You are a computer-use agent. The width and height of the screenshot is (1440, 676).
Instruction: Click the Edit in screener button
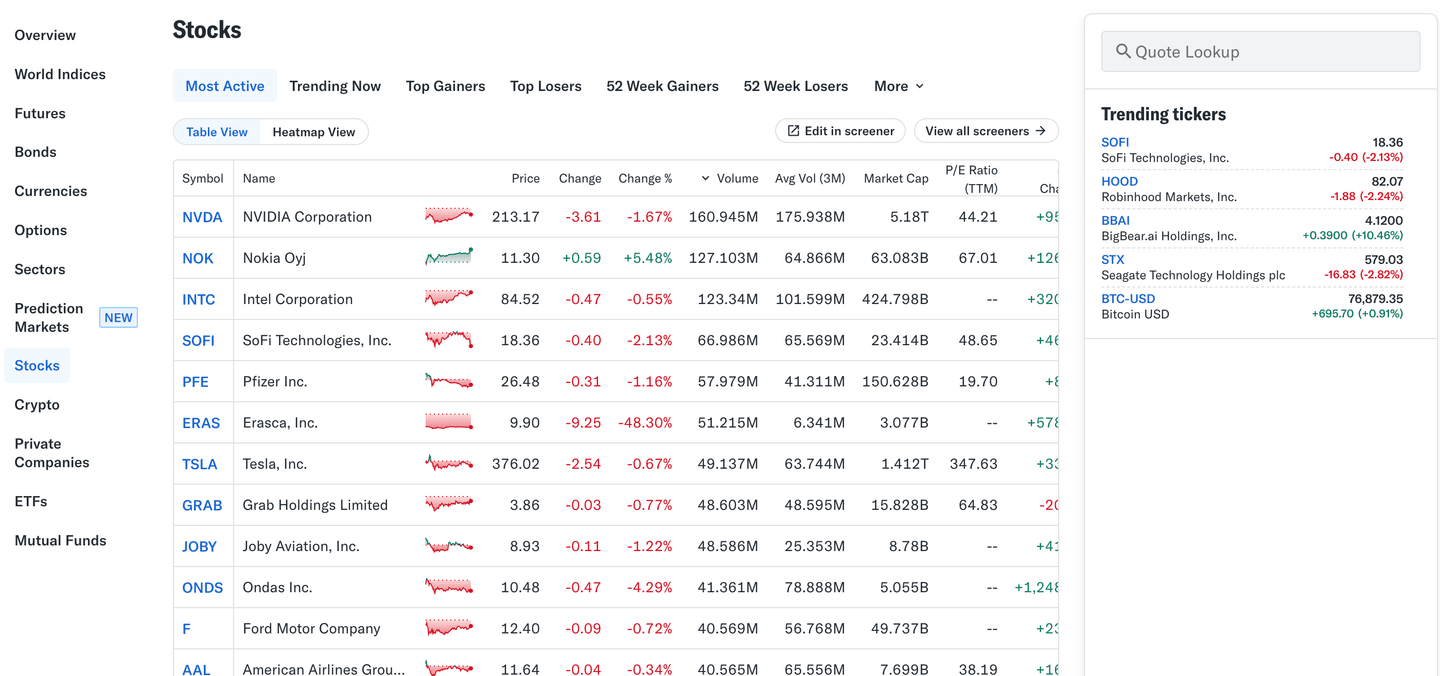click(x=841, y=131)
